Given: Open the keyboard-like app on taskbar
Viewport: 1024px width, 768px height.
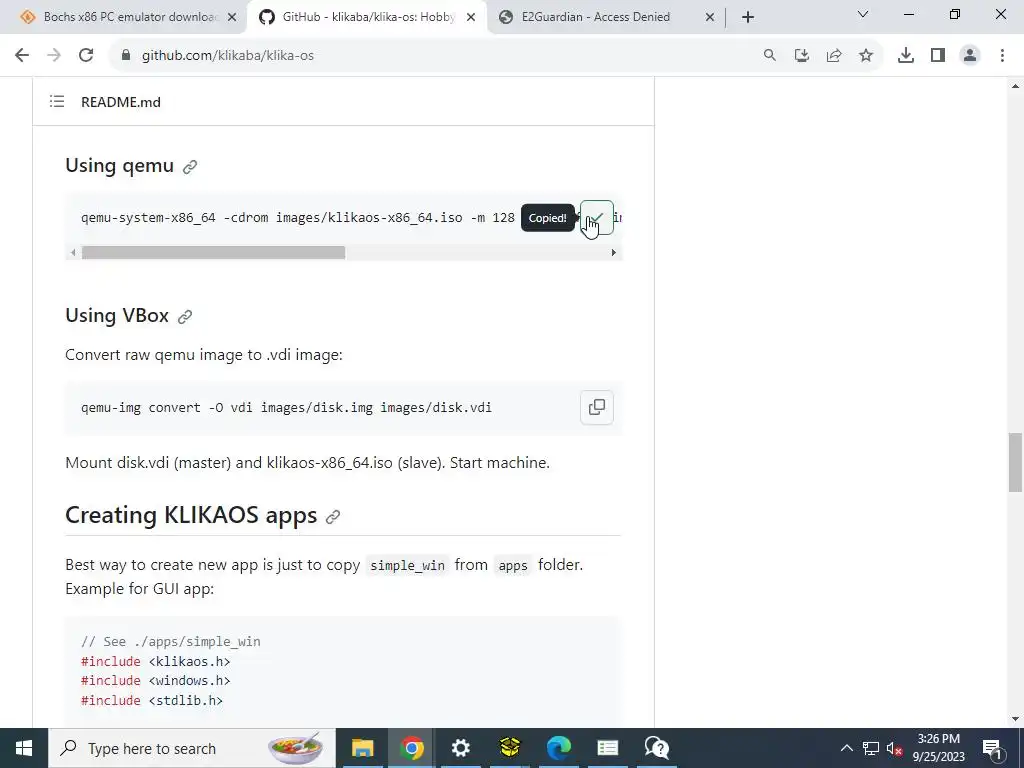Looking at the screenshot, I should [607, 748].
